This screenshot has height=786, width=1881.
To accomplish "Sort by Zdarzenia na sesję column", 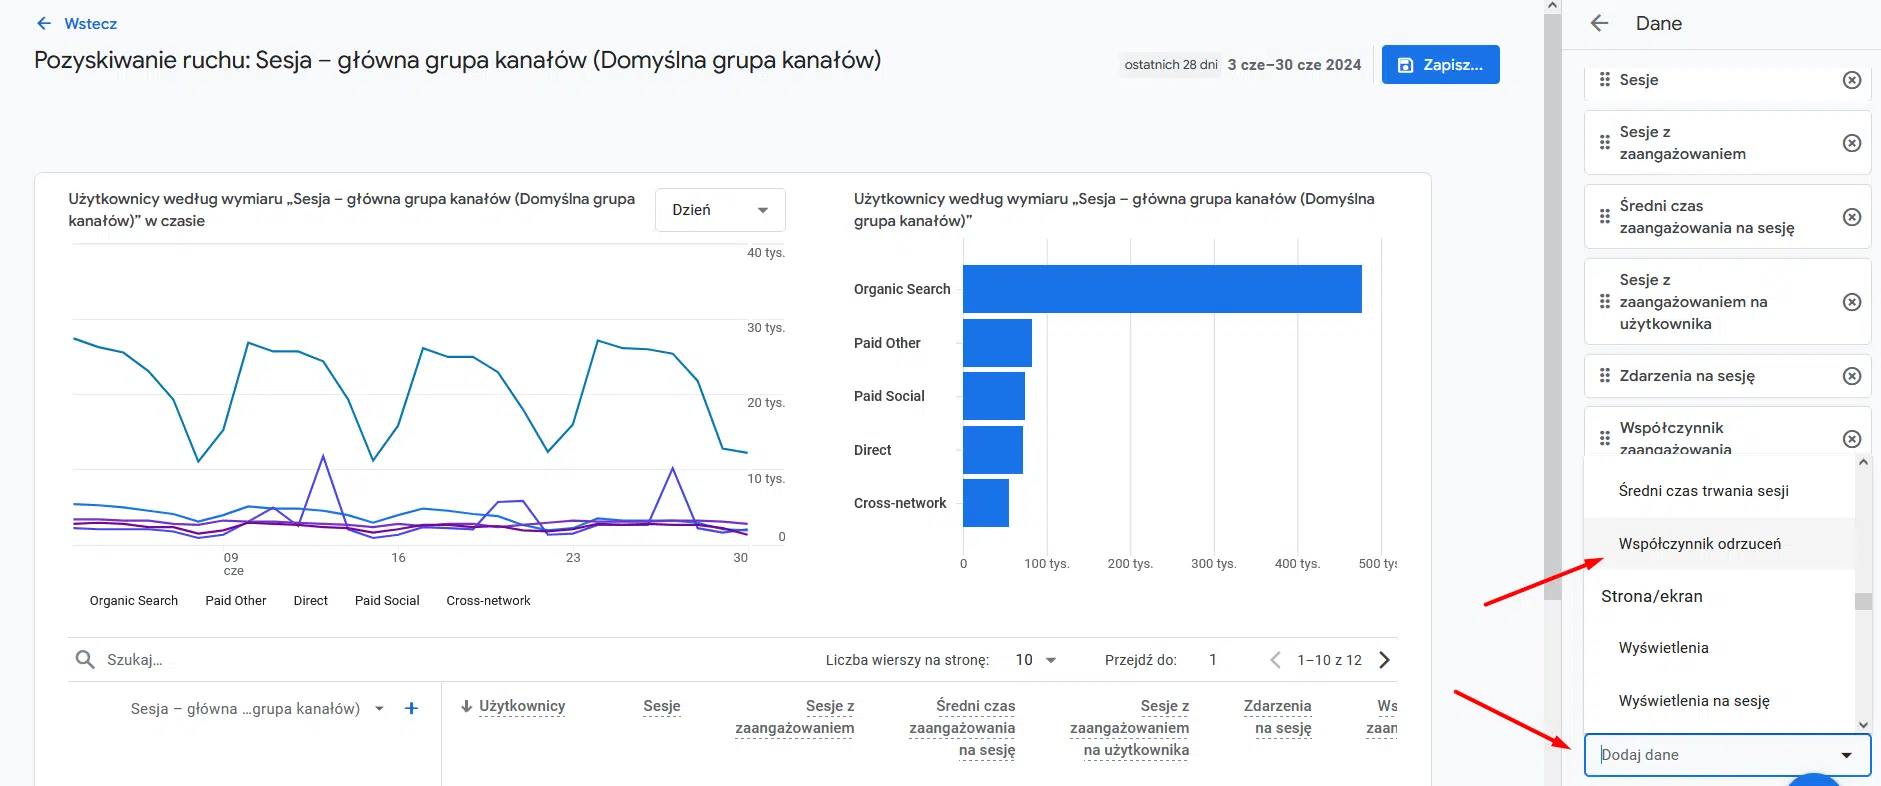I will pos(1278,717).
